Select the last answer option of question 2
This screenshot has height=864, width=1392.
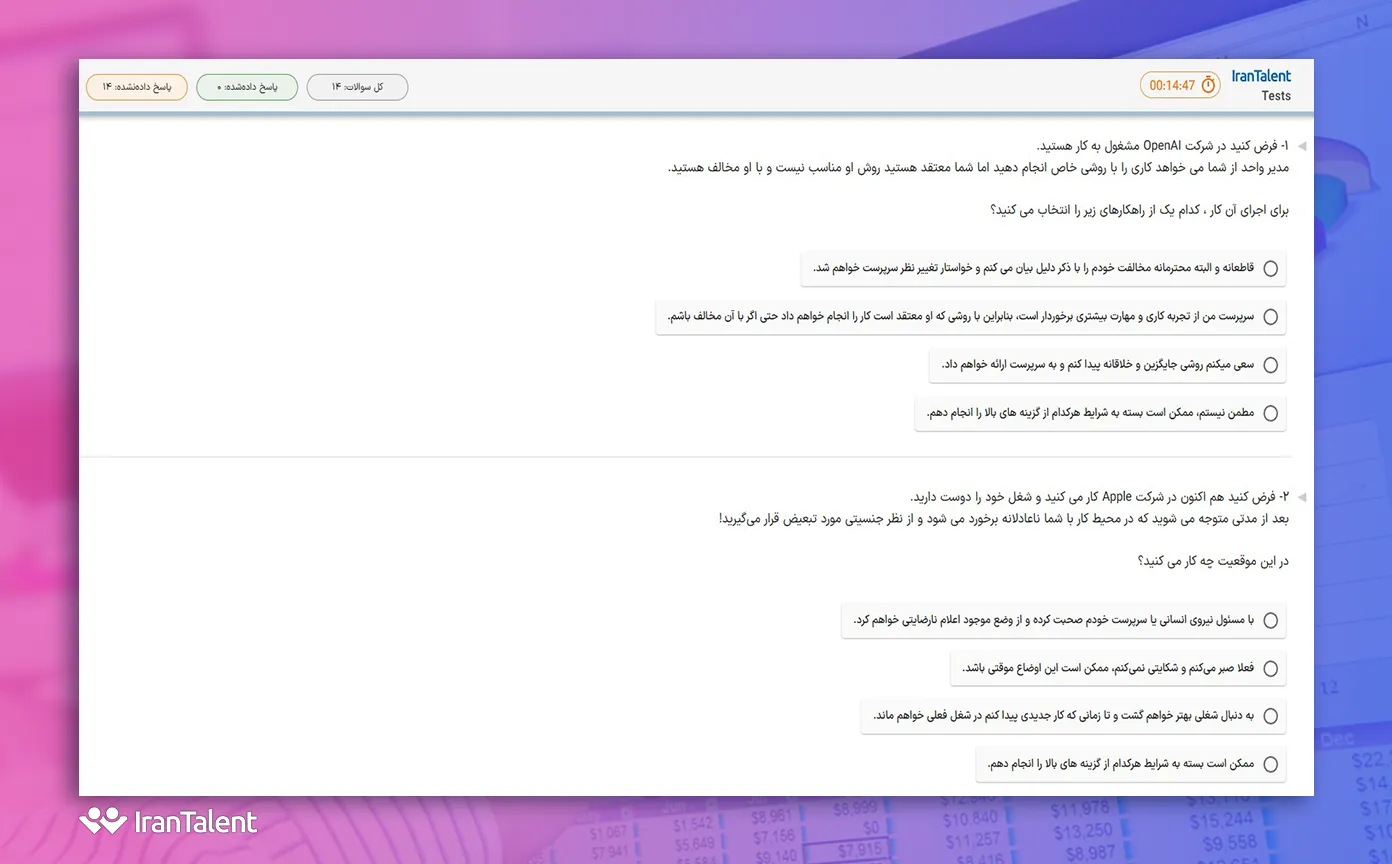[1270, 764]
